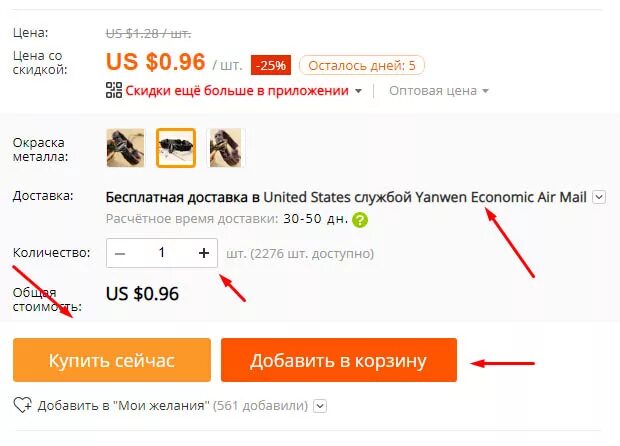Click Добавить в "Мои желания" link
This screenshot has height=446, width=620.
pos(123,406)
